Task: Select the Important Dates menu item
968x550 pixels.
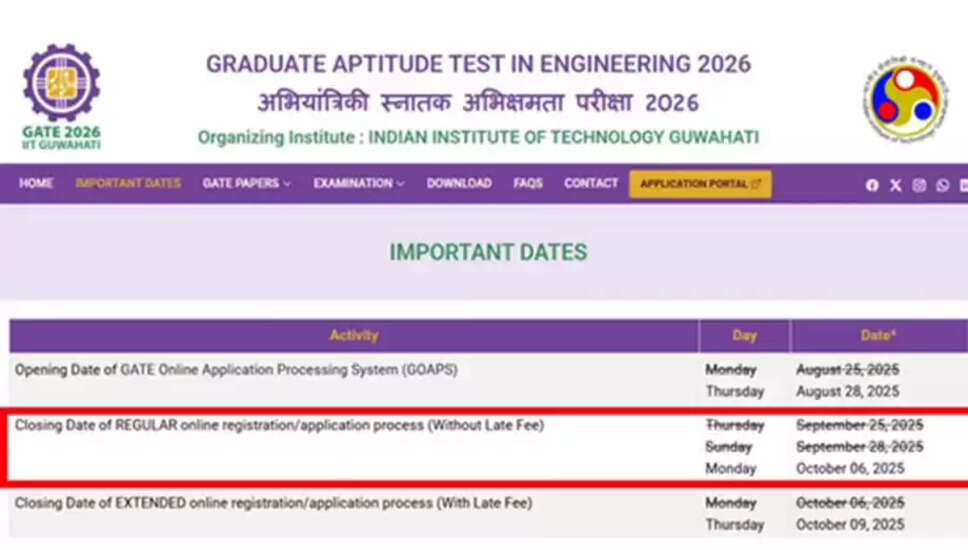Action: pyautogui.click(x=128, y=183)
